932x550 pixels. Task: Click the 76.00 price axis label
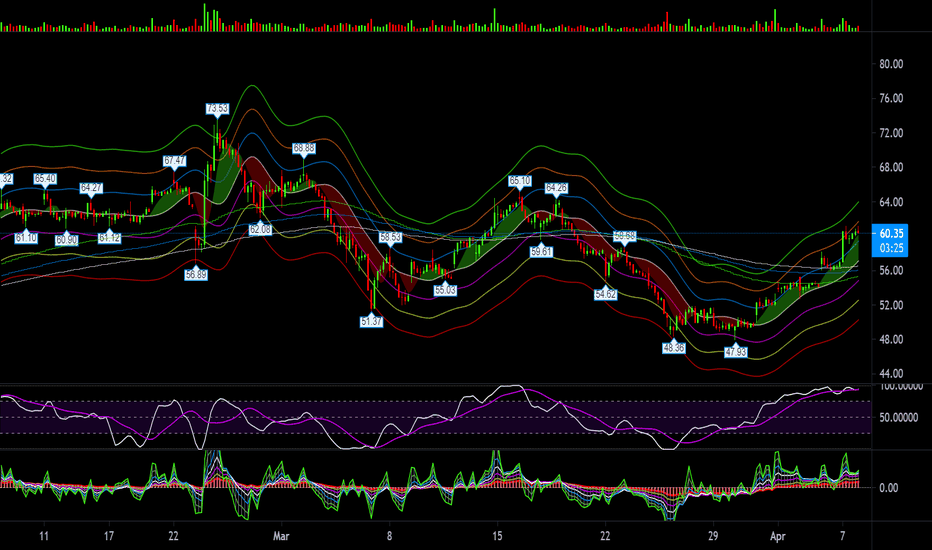coord(891,99)
